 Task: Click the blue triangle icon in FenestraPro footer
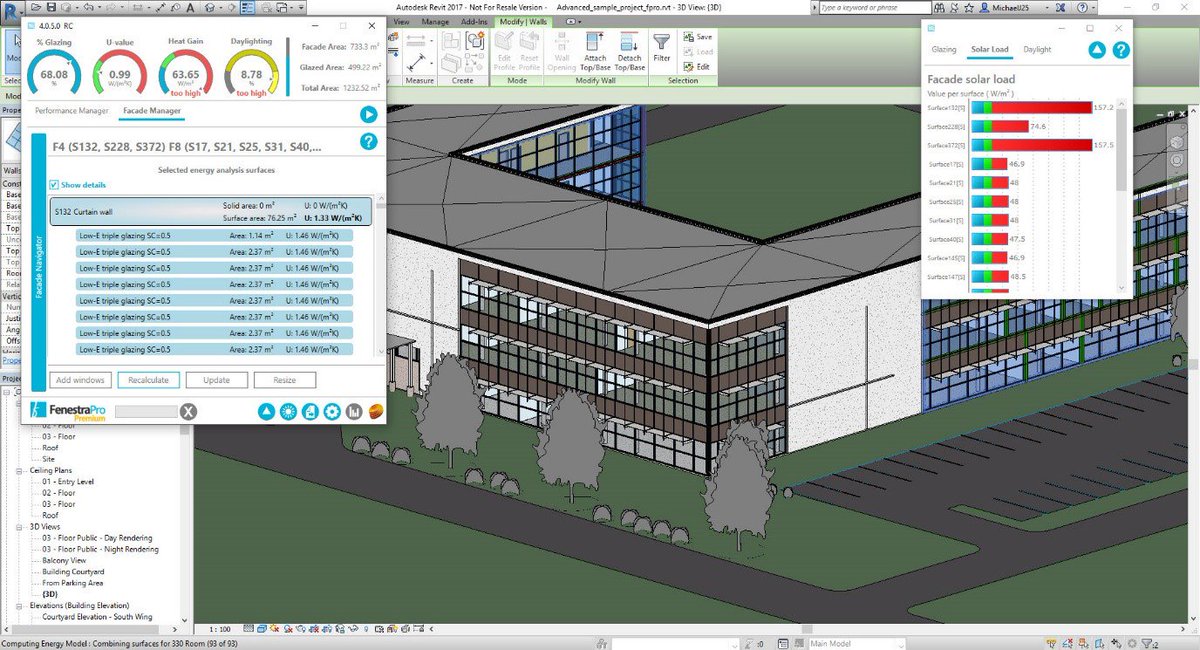click(x=266, y=411)
